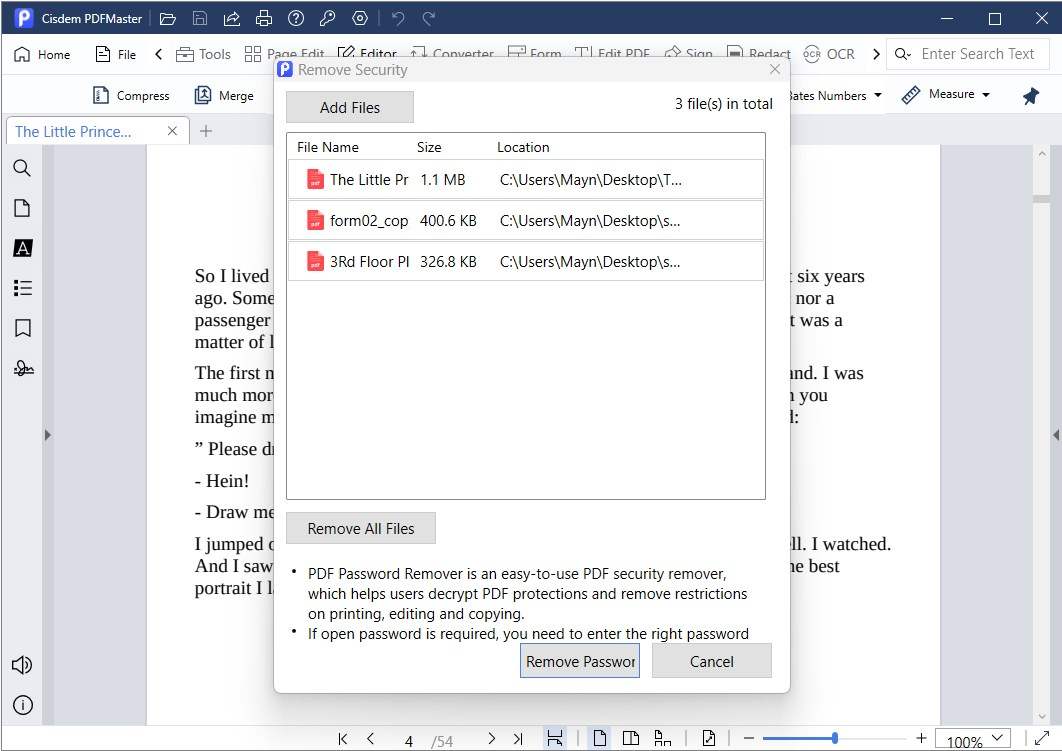Click the key registration icon
Image resolution: width=1062 pixels, height=751 pixels.
[328, 18]
